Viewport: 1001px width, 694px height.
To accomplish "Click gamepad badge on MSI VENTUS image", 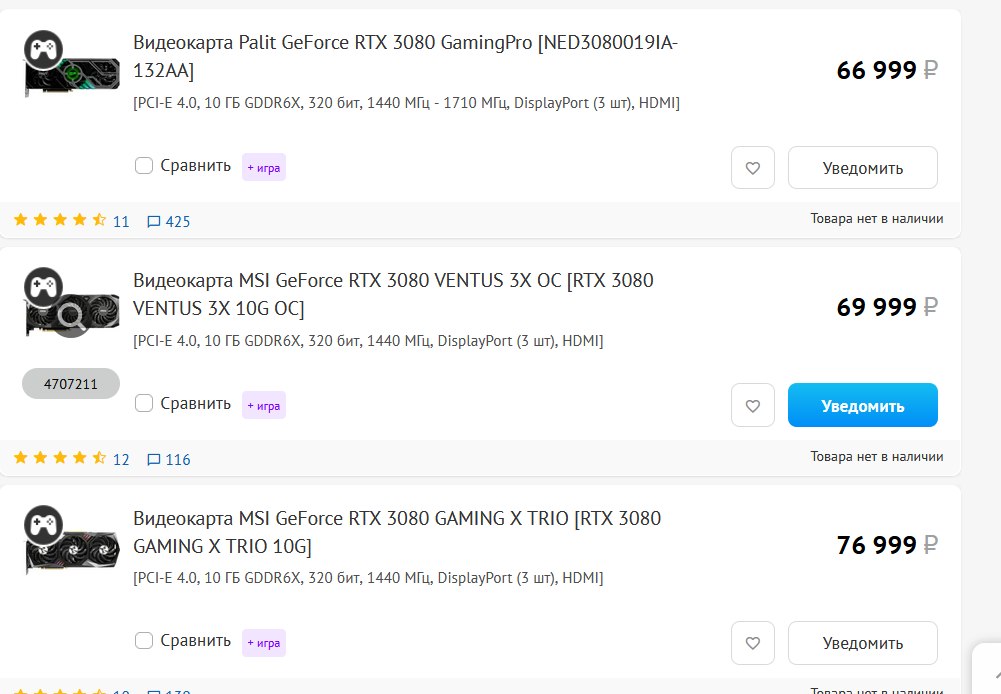I will coord(43,287).
